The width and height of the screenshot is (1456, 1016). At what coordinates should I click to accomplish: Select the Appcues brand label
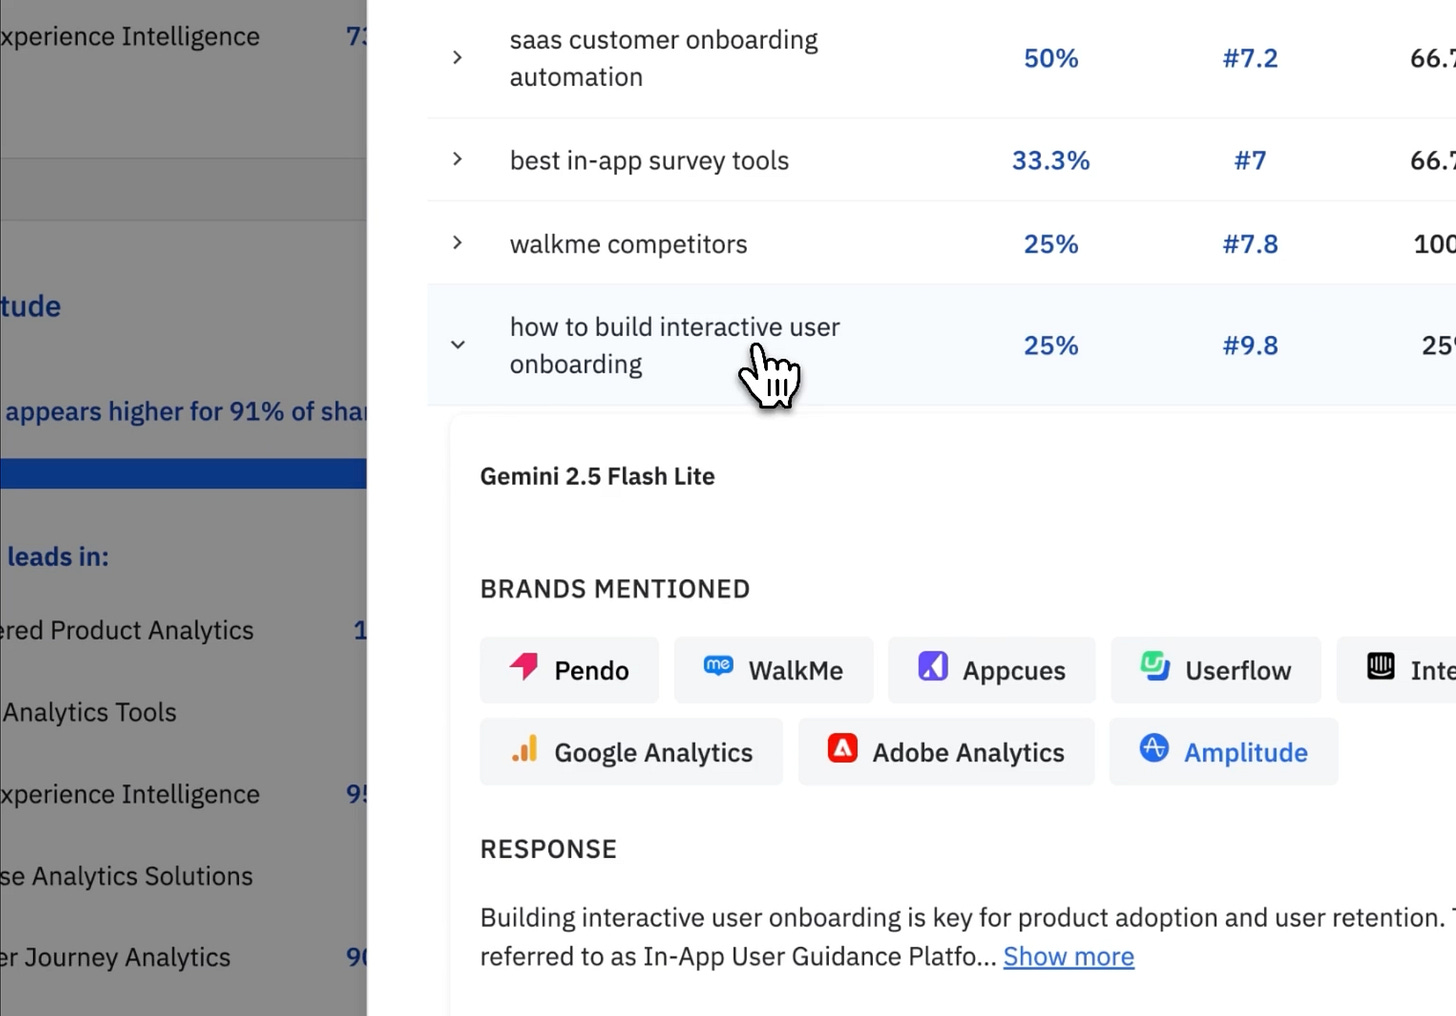[x=1014, y=670]
